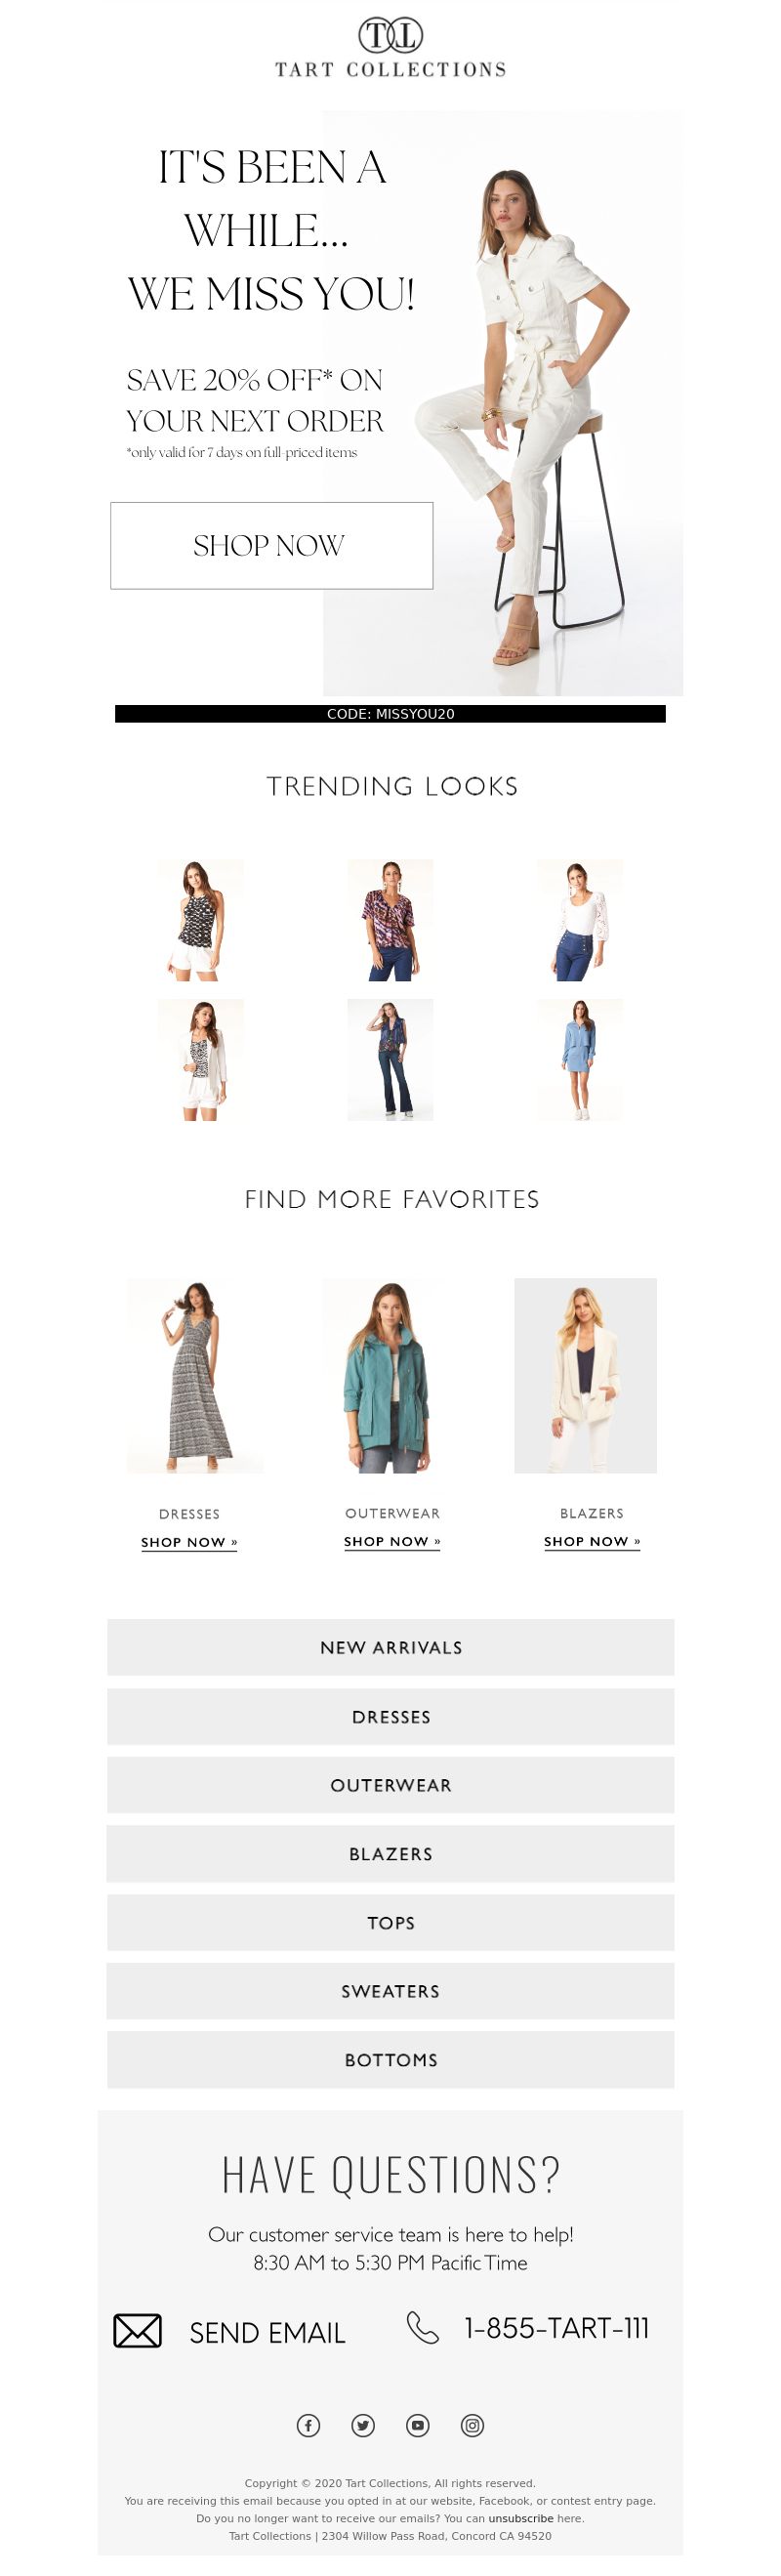The width and height of the screenshot is (781, 2576).
Task: Follow the Dresses SHOP NOW link
Action: coord(189,1542)
